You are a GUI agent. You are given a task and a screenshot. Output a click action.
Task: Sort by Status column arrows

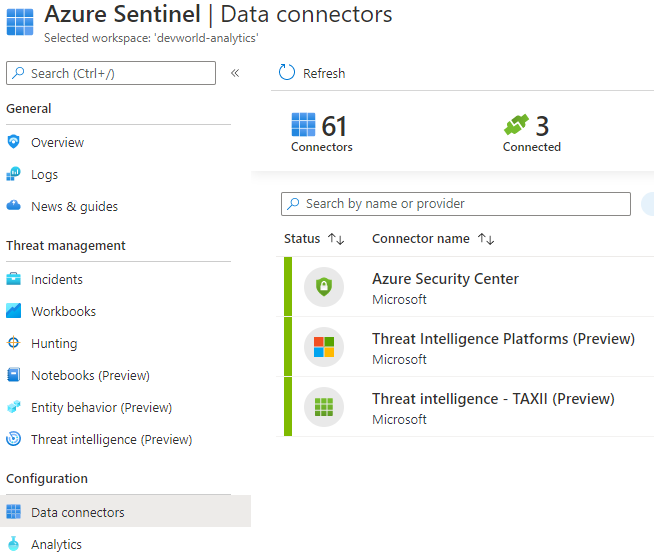pos(336,239)
